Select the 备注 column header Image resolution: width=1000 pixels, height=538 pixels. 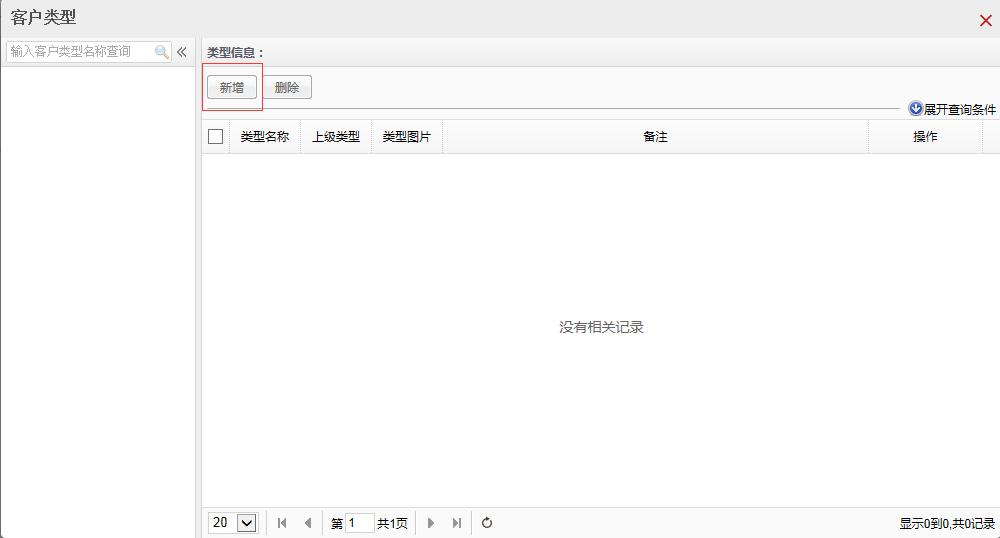coord(655,137)
